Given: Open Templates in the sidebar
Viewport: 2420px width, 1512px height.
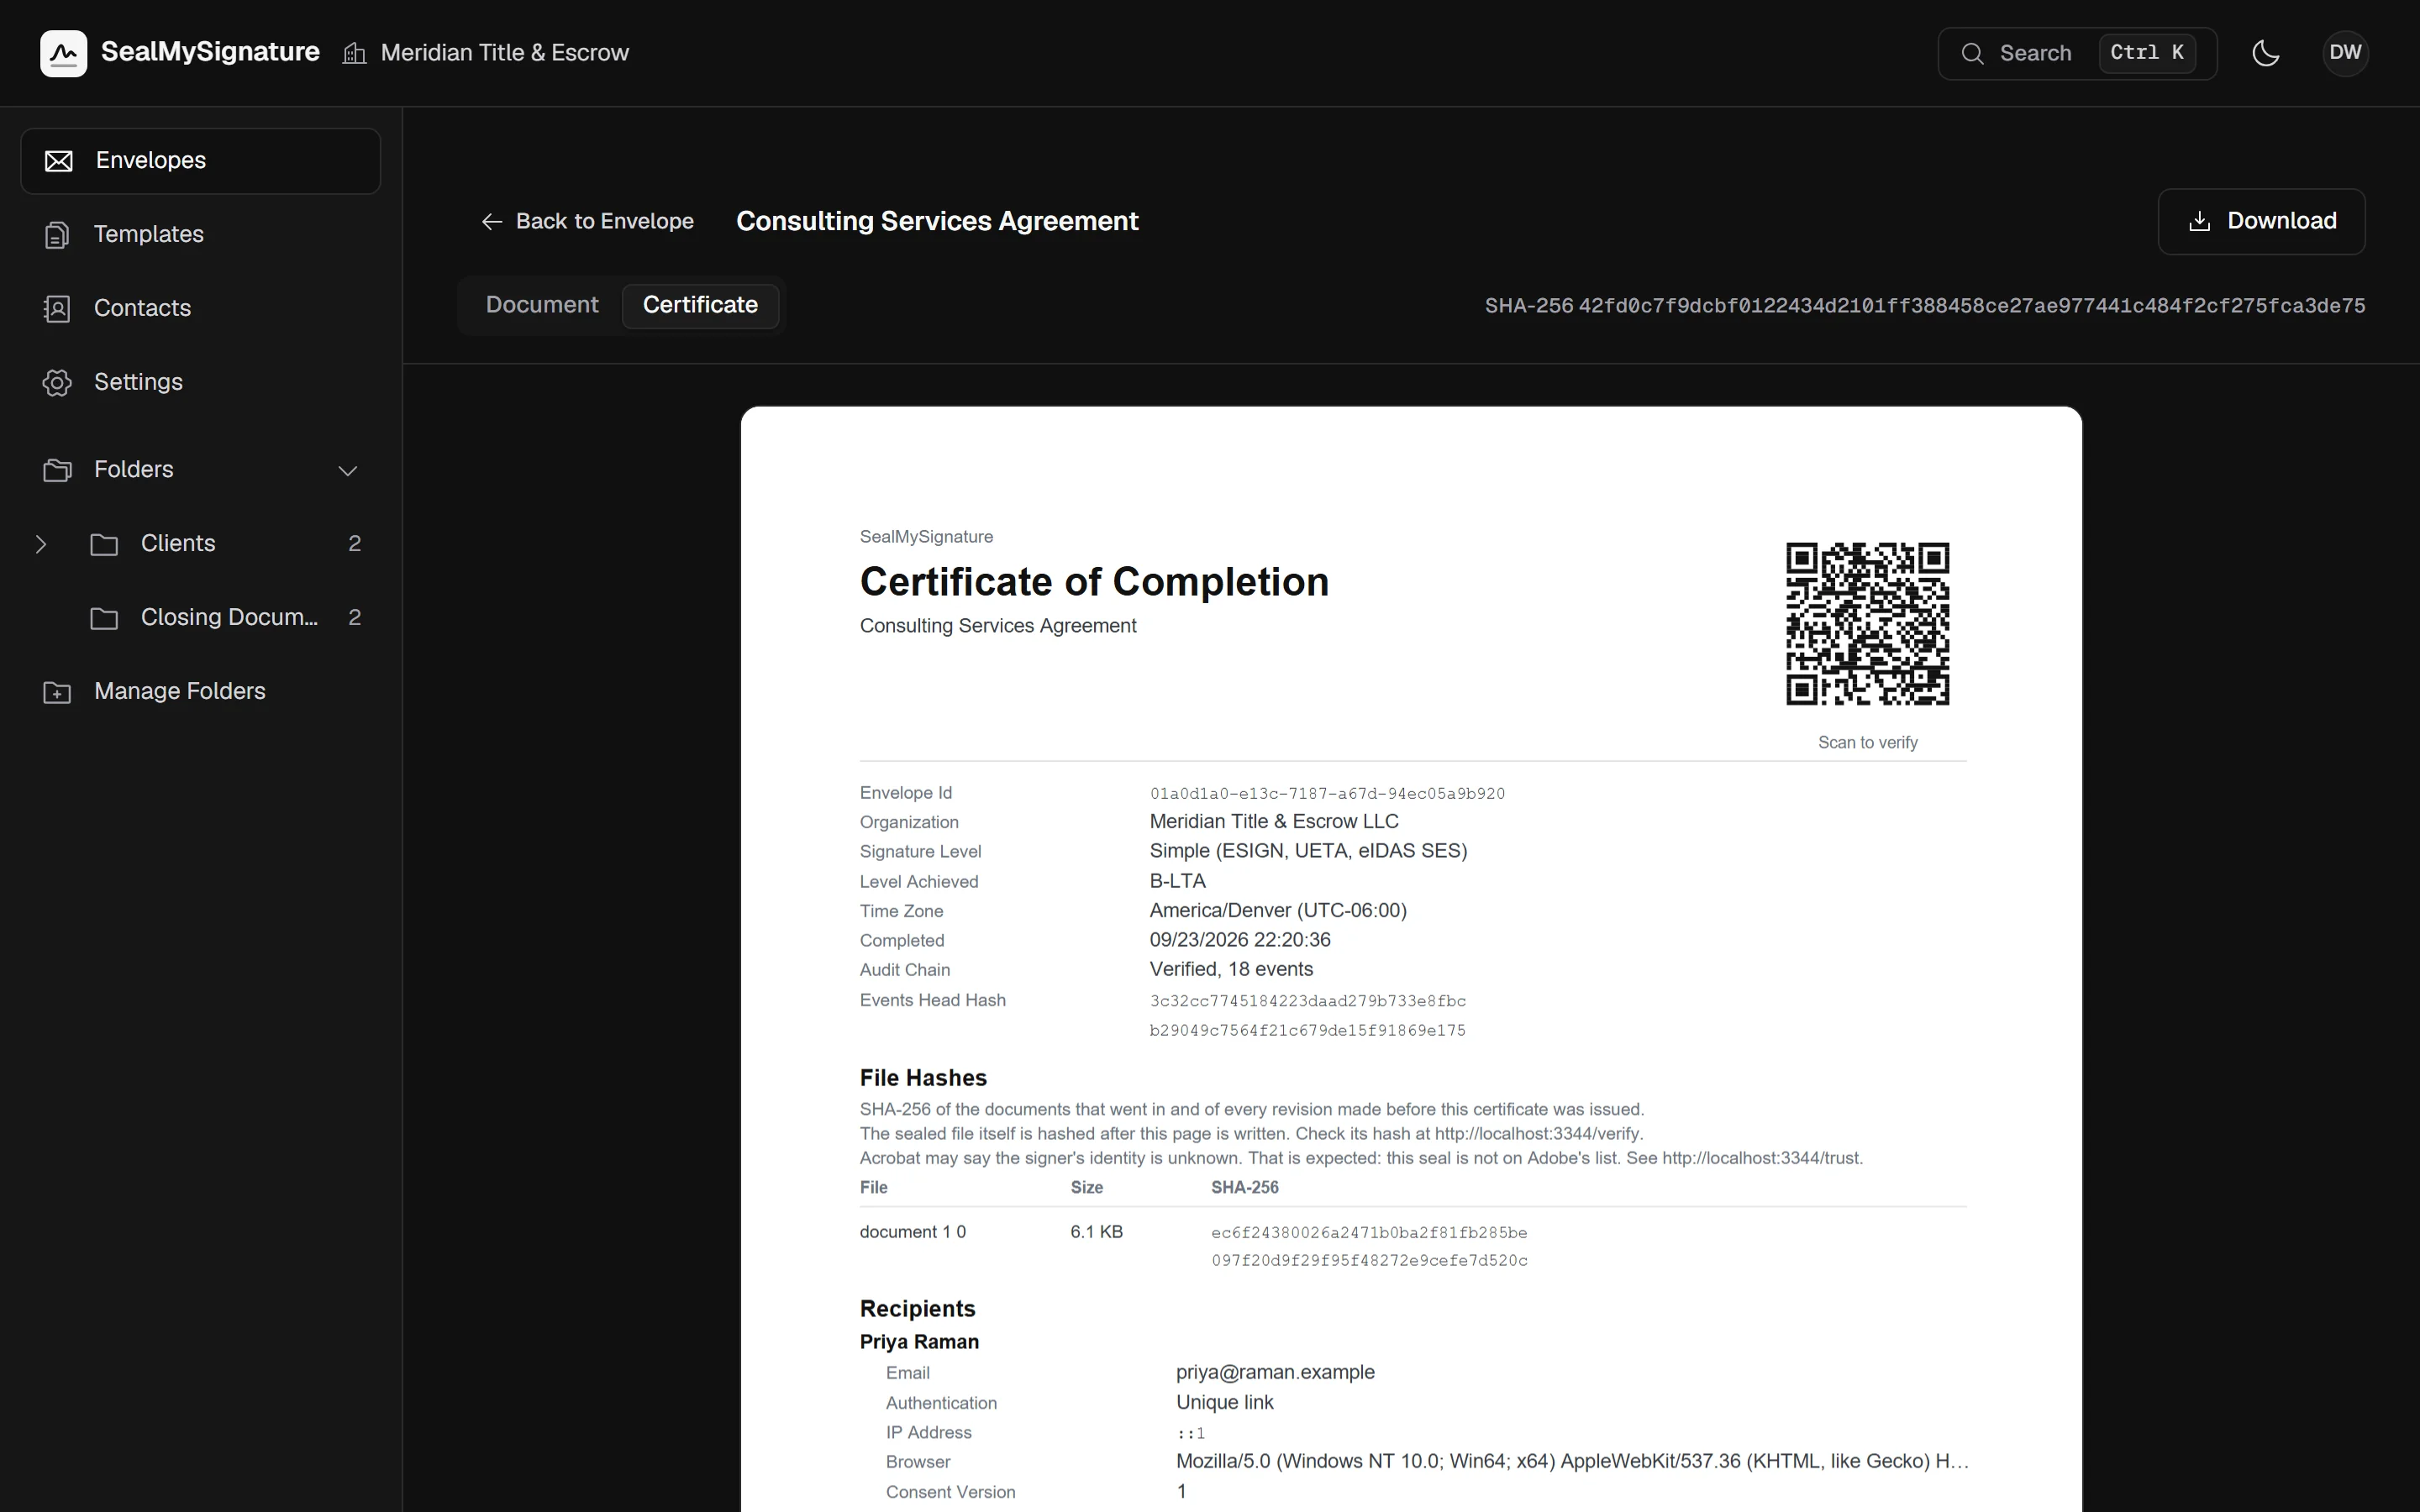Looking at the screenshot, I should click(200, 235).
